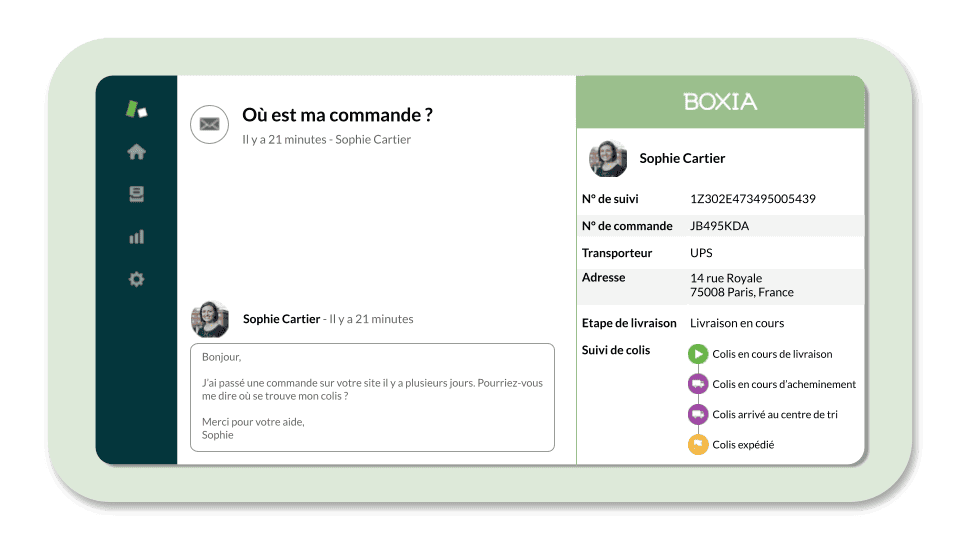
Task: Click '75008 Paris, France' address line
Action: 741,292
